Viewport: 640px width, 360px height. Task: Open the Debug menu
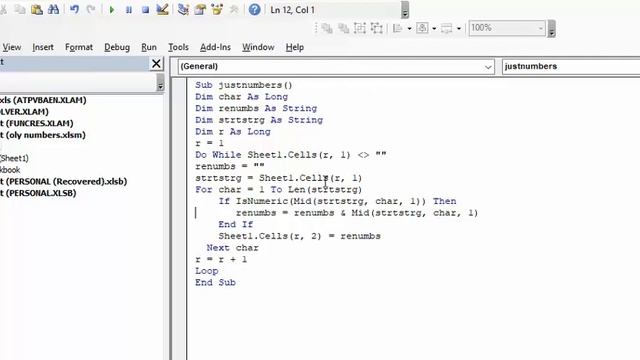(117, 47)
